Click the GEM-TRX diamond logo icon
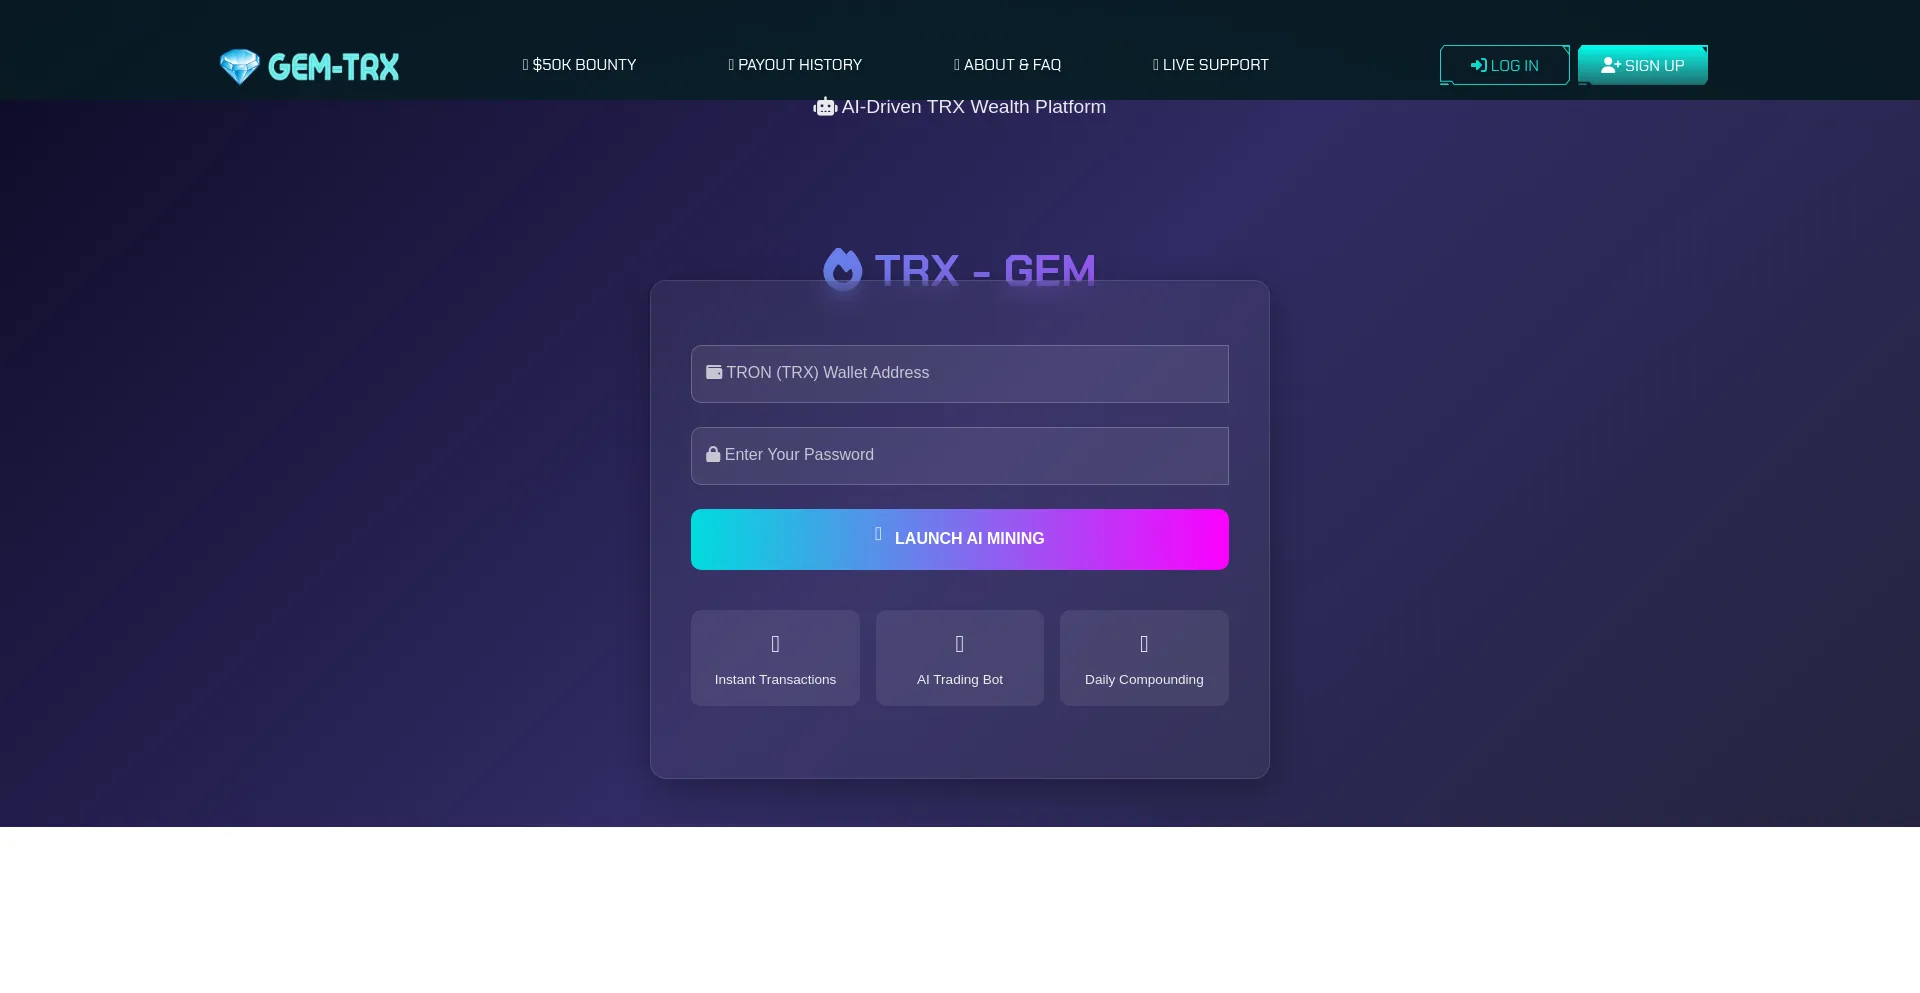The height and width of the screenshot is (993, 1920). pyautogui.click(x=240, y=66)
